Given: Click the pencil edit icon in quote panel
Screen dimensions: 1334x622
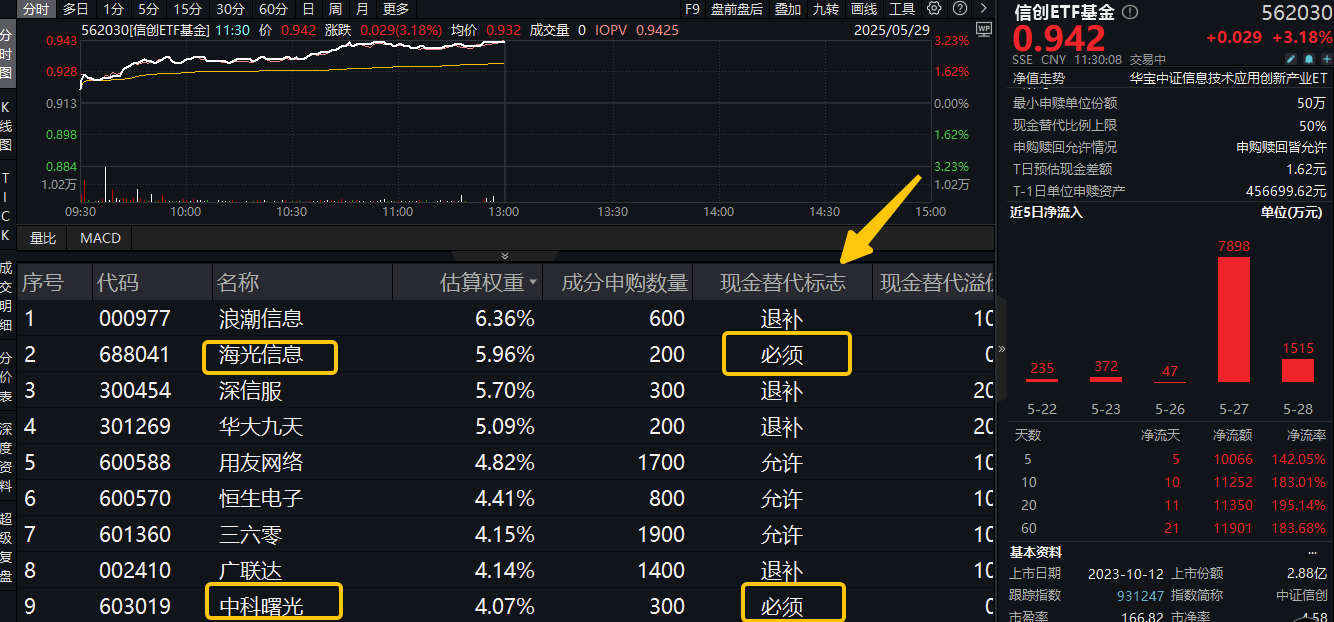Looking at the screenshot, I should (1290, 60).
